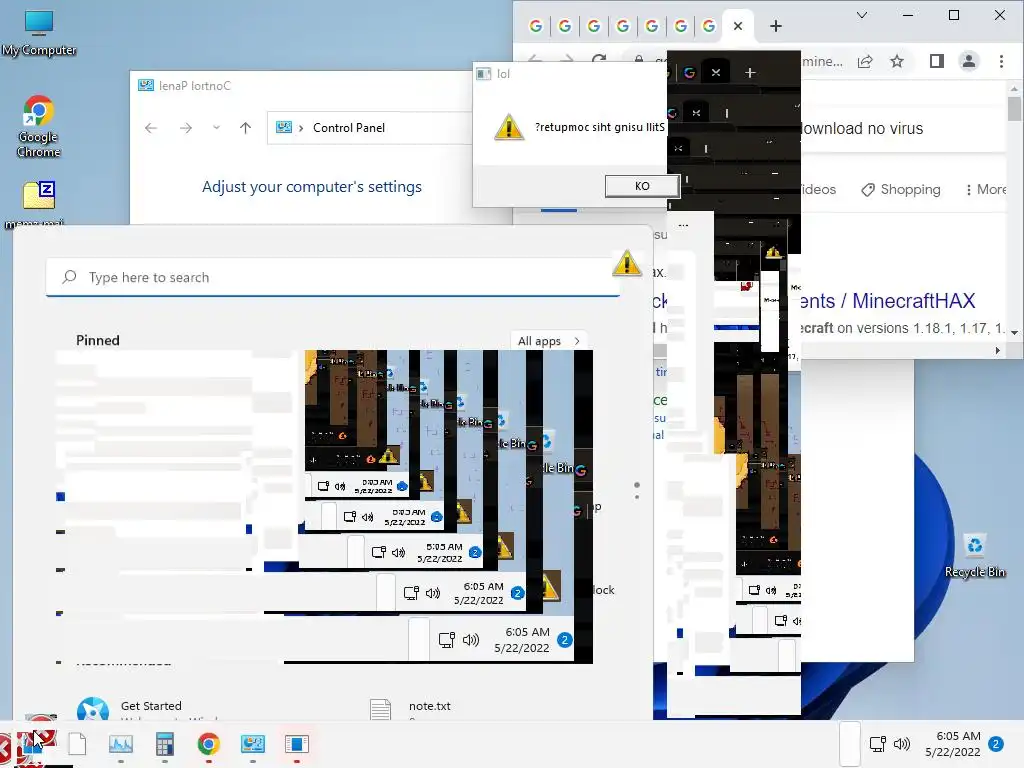This screenshot has width=1024, height=768.
Task: Open Chrome three-dot menu
Action: click(1001, 61)
